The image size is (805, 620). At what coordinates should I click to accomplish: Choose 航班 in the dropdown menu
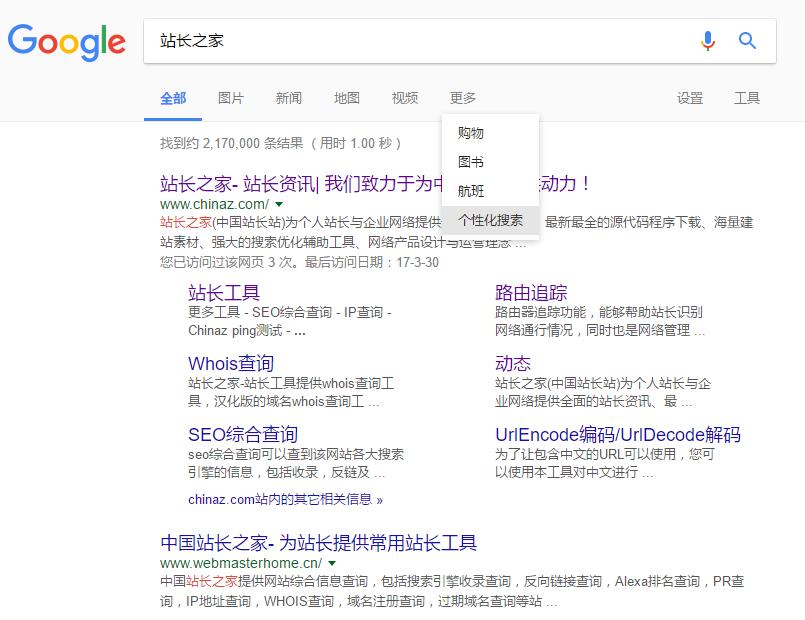(471, 191)
